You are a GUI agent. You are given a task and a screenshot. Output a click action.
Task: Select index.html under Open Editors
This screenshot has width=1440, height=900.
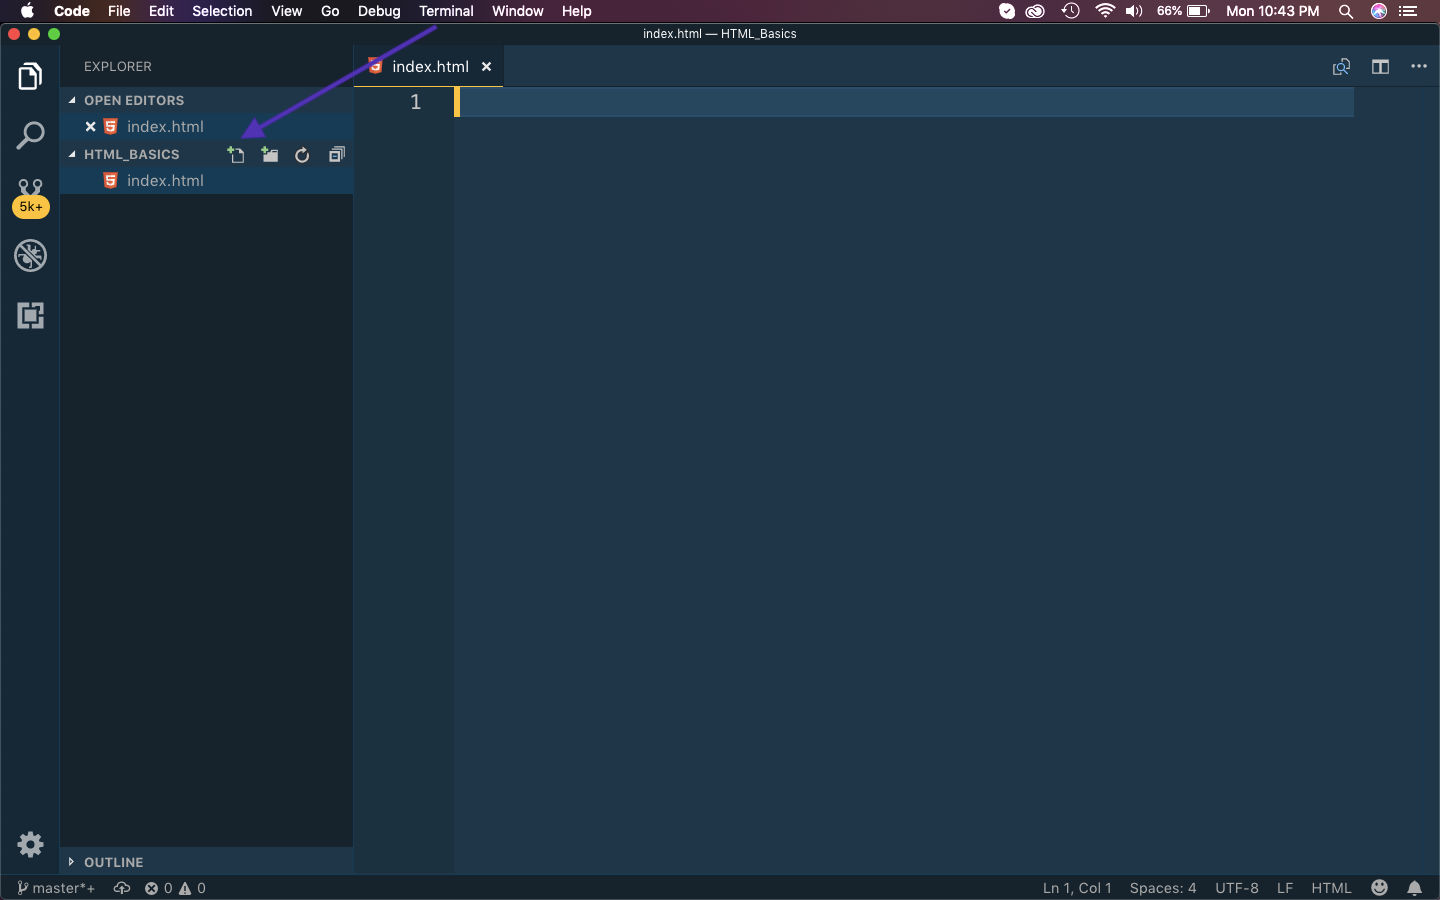click(206, 127)
